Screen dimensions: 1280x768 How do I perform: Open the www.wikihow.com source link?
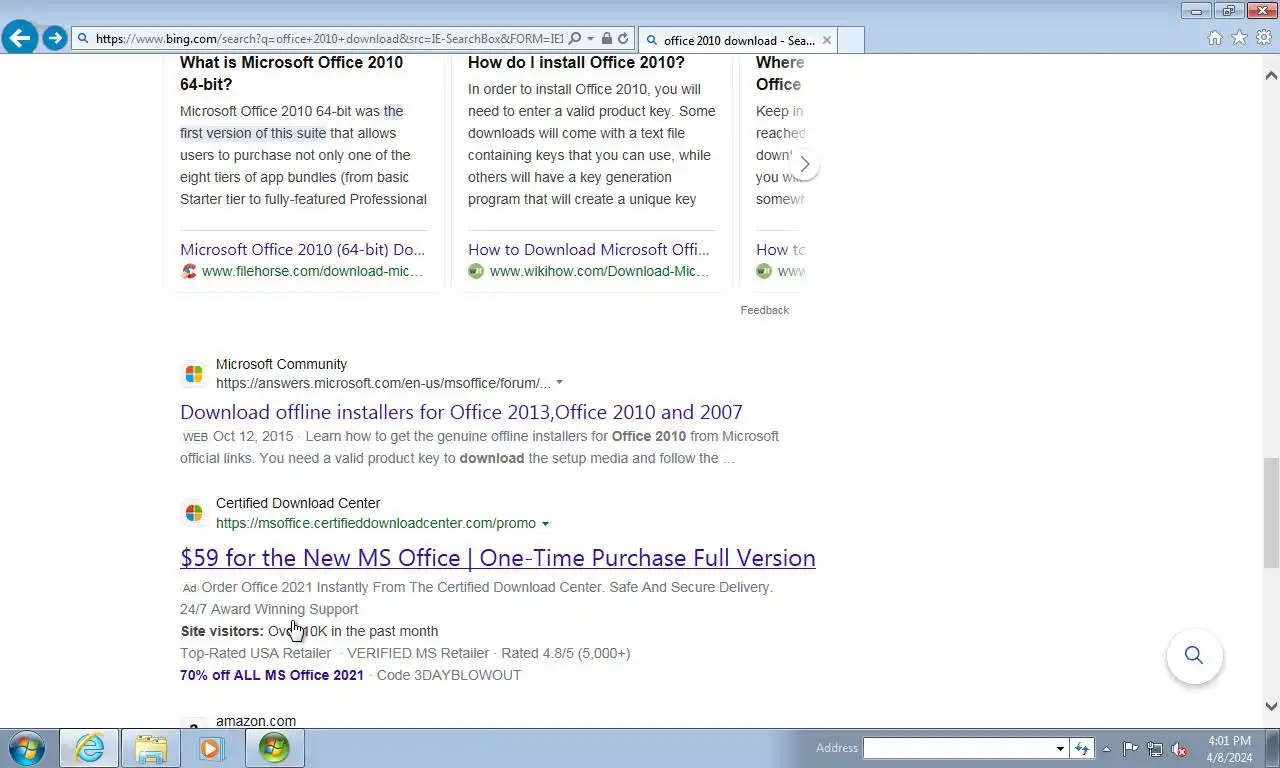(x=599, y=271)
